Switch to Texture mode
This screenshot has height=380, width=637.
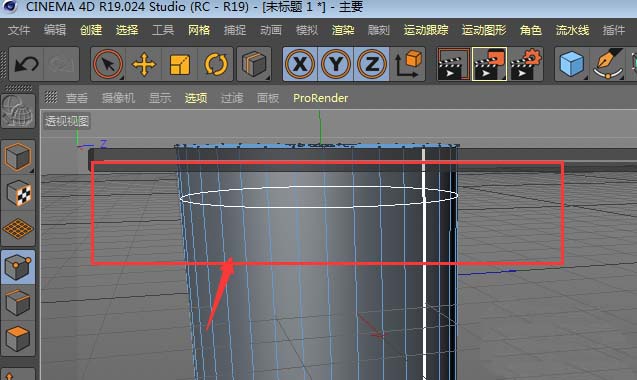(18, 193)
